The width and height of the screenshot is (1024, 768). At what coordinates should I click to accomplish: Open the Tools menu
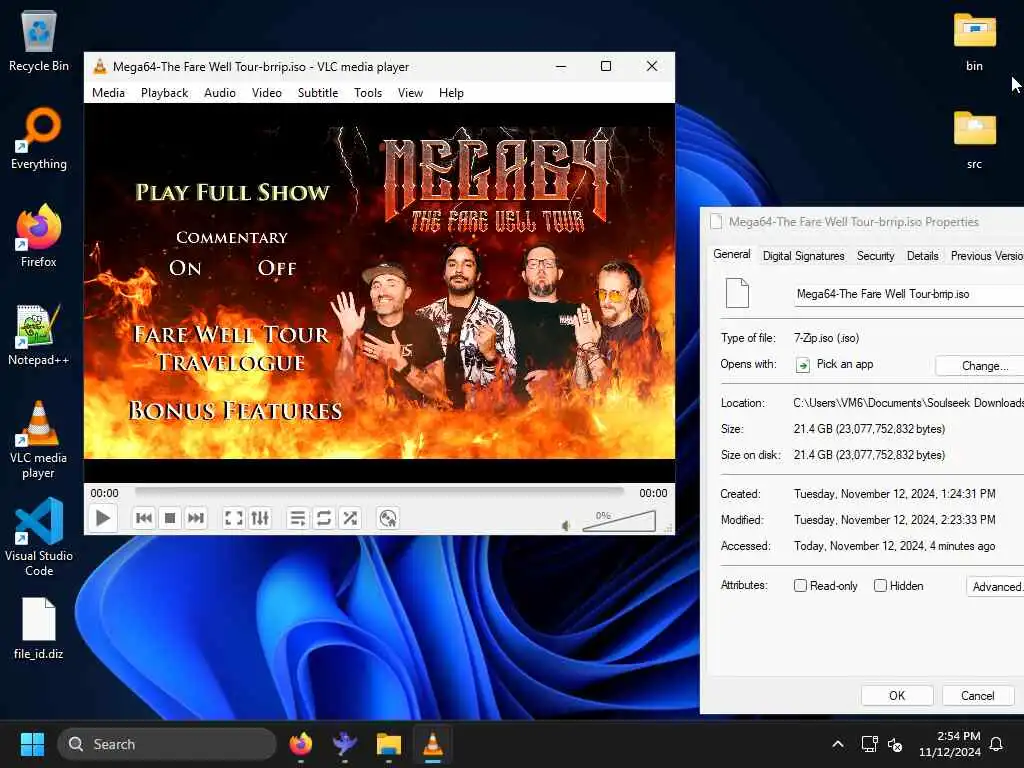click(x=368, y=93)
